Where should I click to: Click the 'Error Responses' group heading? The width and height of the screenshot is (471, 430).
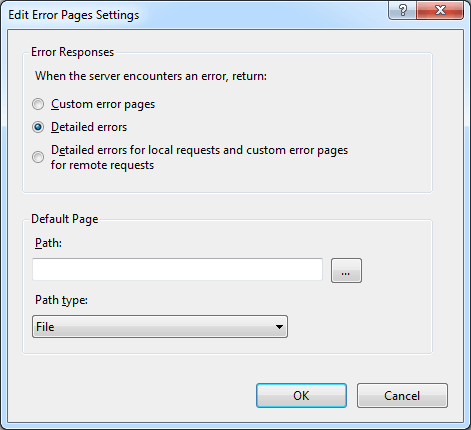(73, 52)
